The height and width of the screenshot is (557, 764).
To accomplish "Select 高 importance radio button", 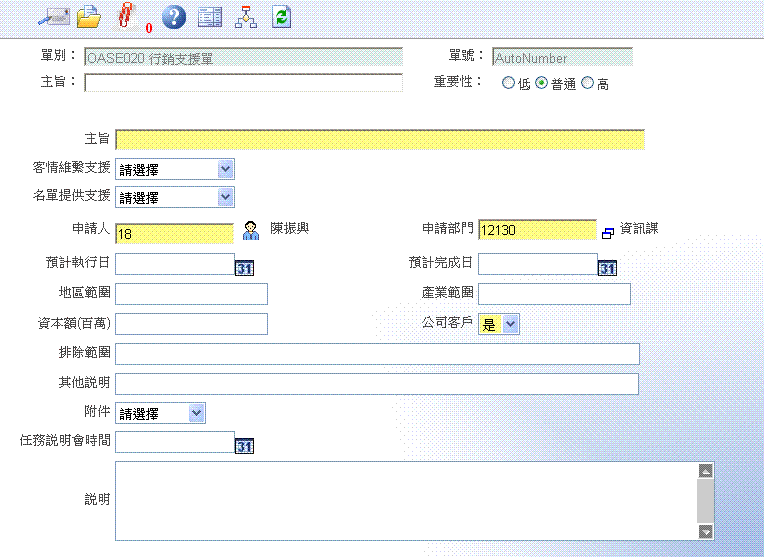I will click(x=587, y=84).
